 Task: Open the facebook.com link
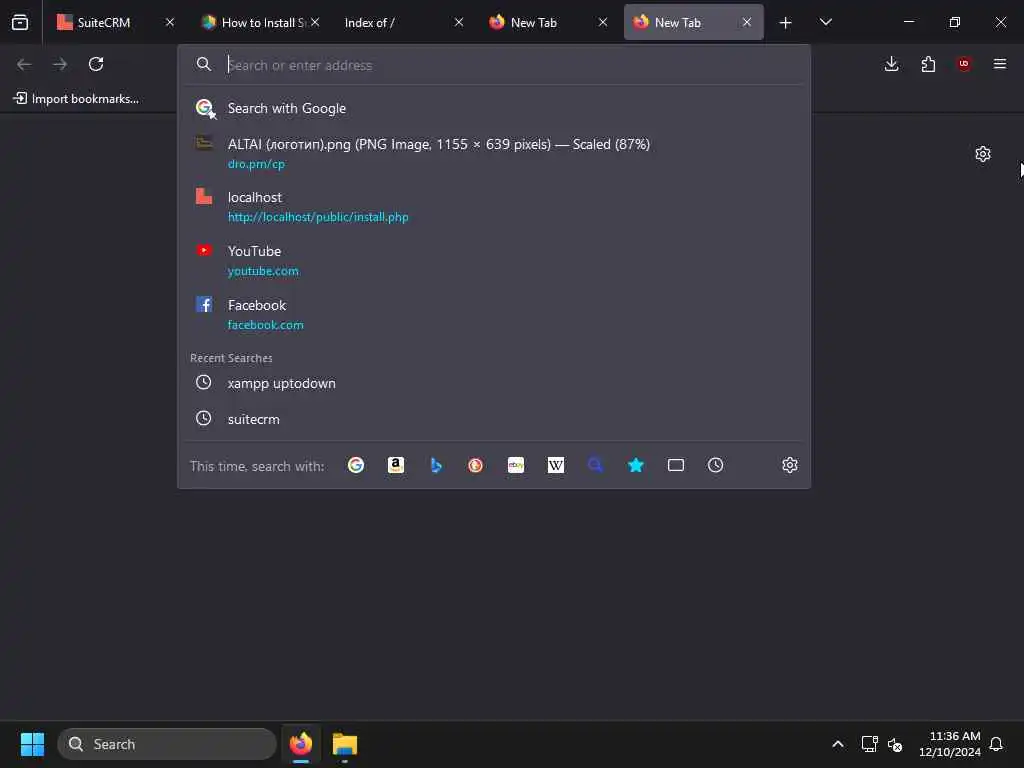(265, 325)
